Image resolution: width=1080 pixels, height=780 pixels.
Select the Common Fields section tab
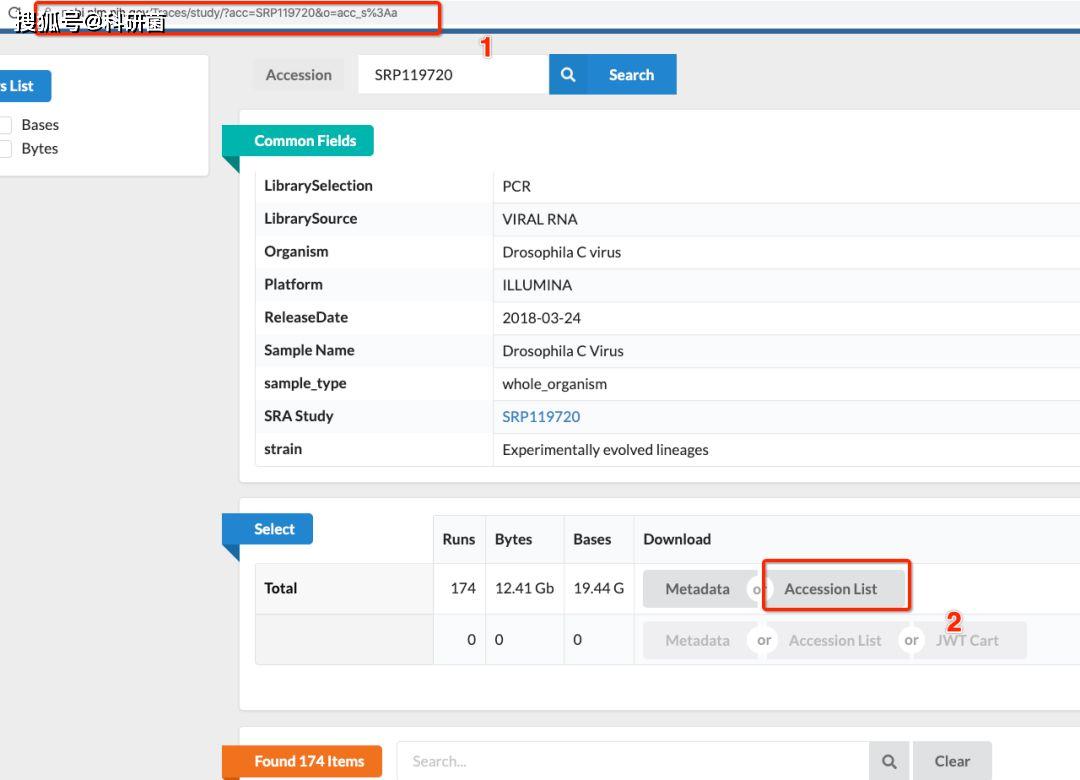(x=304, y=141)
